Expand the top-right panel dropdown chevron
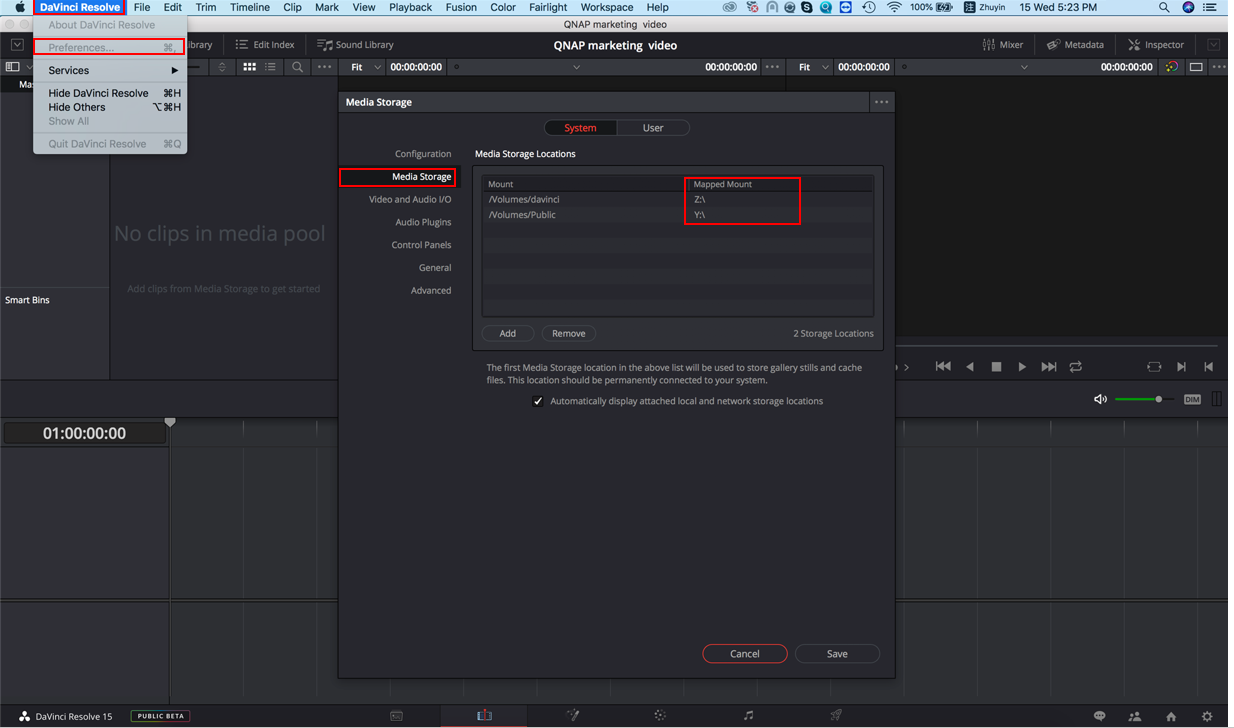 (1213, 45)
